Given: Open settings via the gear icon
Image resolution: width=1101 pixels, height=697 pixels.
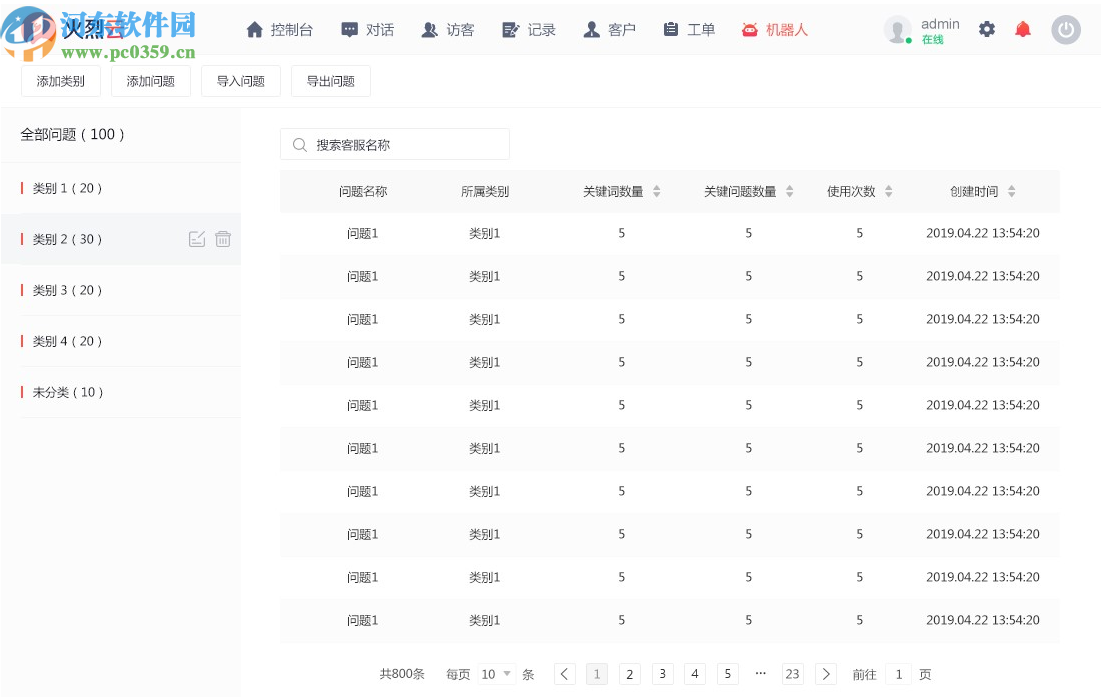Looking at the screenshot, I should 987,29.
